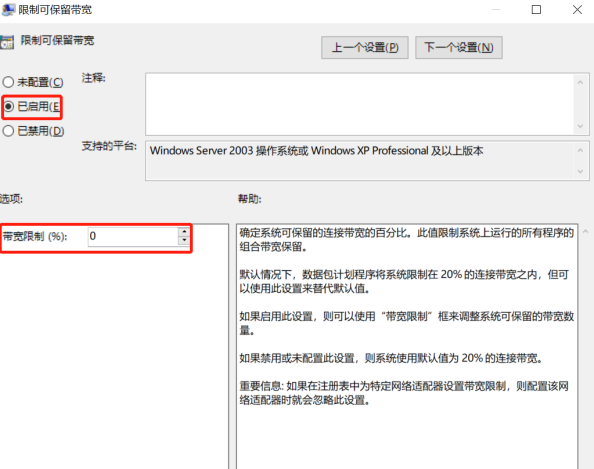Viewport: 594px width, 469px height.
Task: Click the 带宽限制 (%) value field
Action: pos(133,236)
